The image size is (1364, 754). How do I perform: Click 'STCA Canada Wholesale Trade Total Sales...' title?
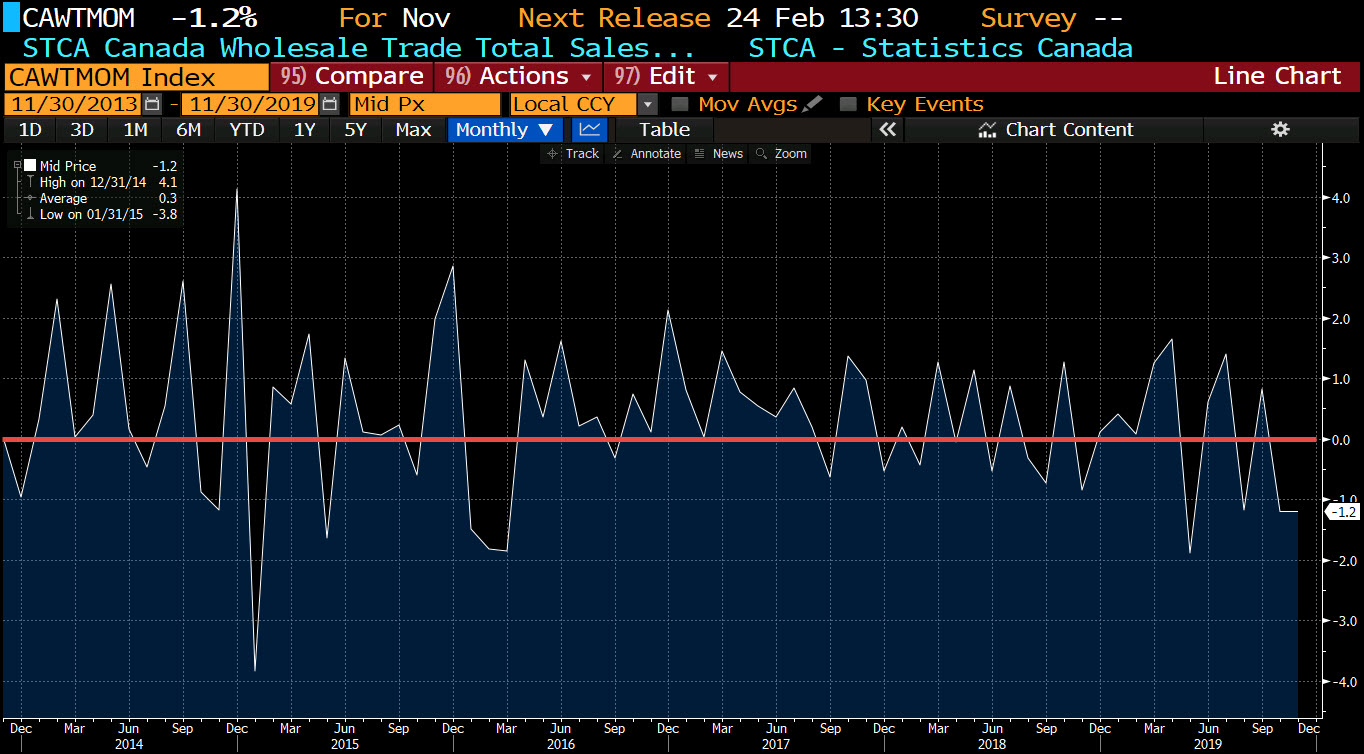pyautogui.click(x=359, y=47)
